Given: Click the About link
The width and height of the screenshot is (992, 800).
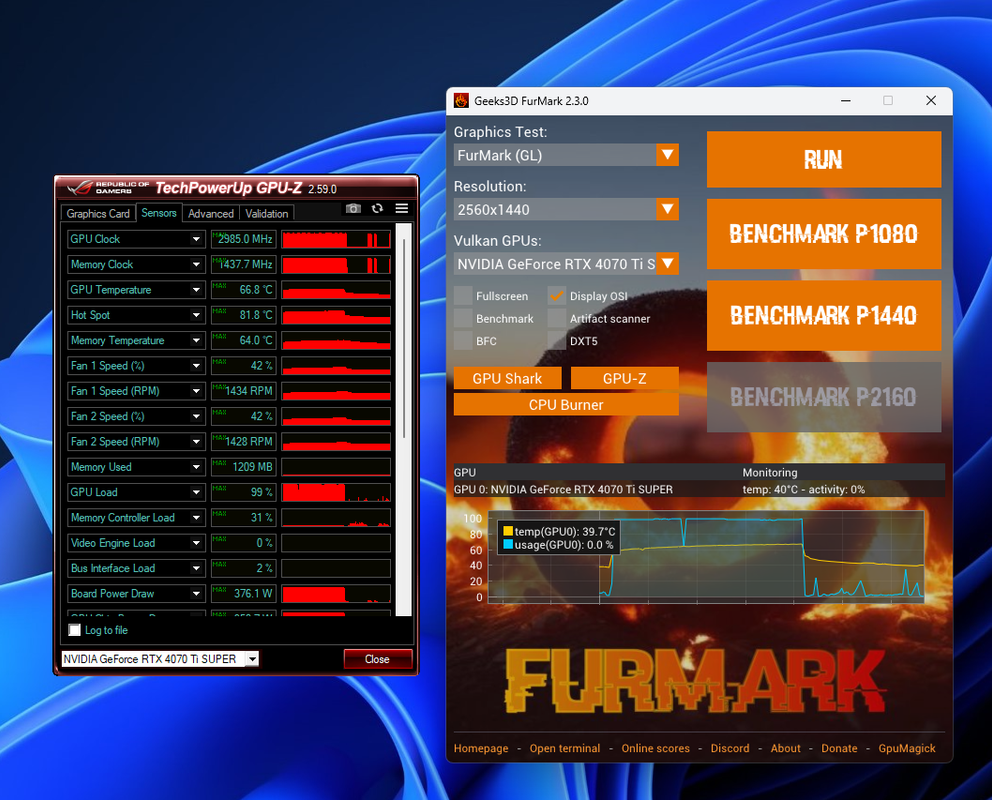Looking at the screenshot, I should click(785, 748).
